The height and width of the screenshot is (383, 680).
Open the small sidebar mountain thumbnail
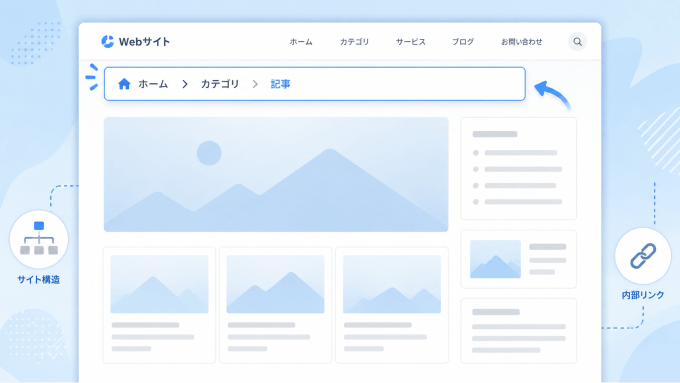pos(495,259)
